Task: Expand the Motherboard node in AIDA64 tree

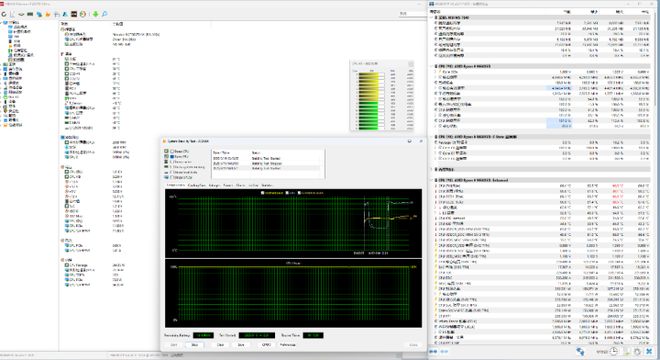Action: click(2, 64)
